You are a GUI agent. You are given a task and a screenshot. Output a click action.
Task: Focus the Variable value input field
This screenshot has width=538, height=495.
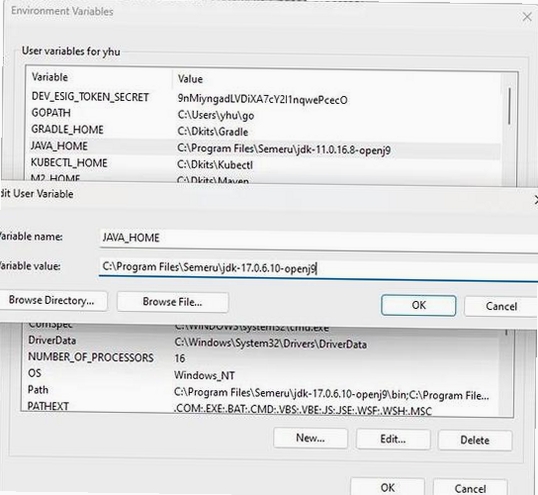click(x=319, y=269)
